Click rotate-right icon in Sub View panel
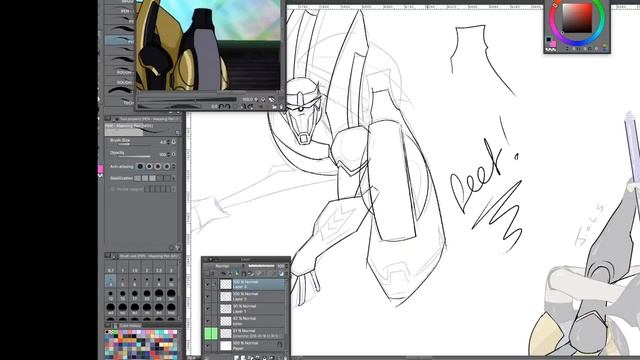 coord(228,106)
